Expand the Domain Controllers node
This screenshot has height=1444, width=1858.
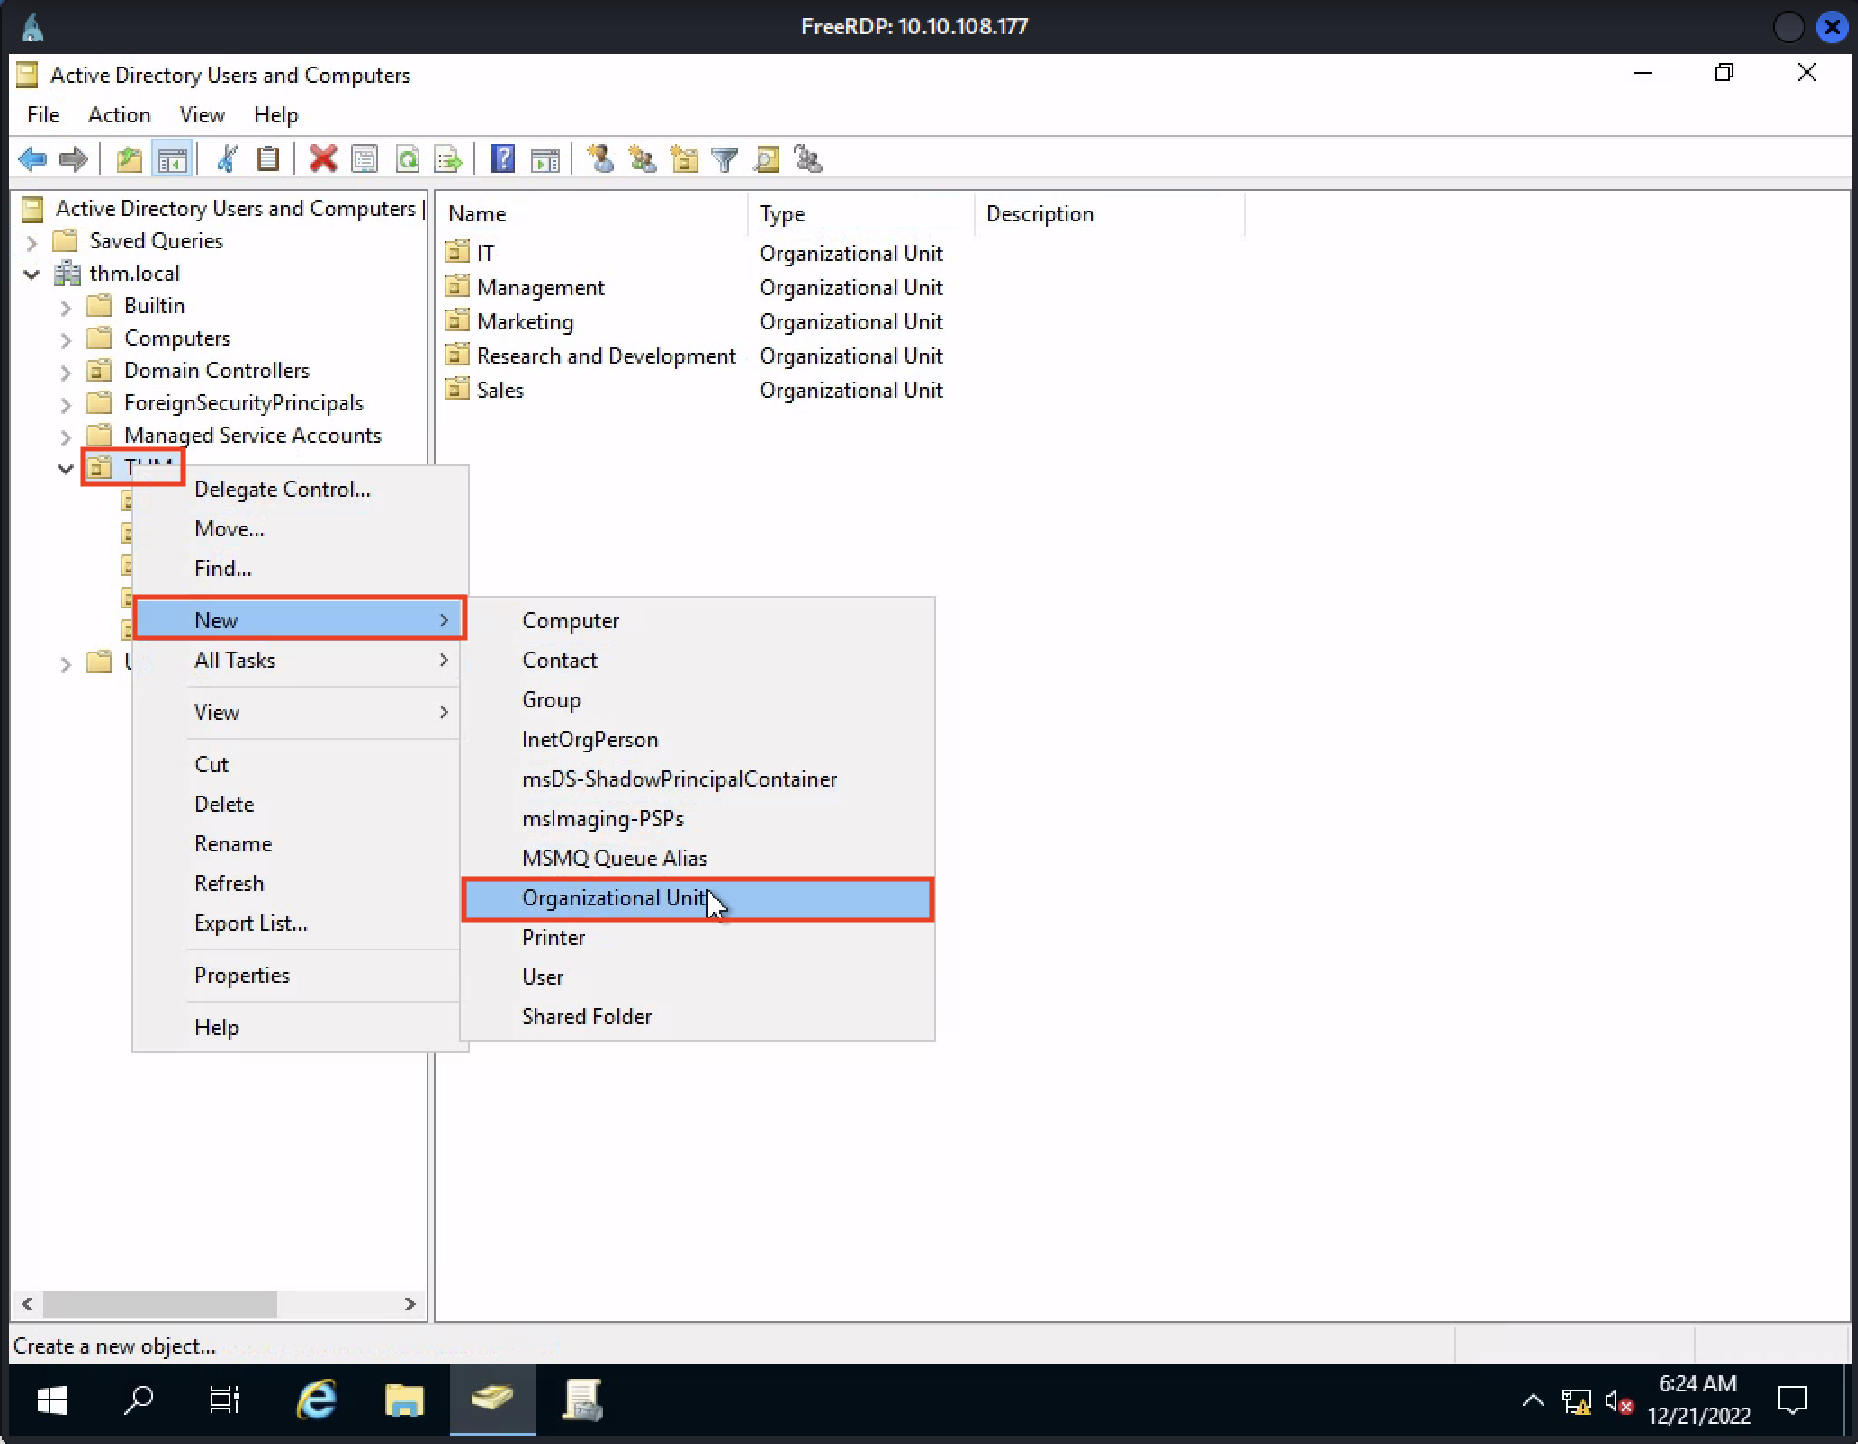(x=65, y=372)
